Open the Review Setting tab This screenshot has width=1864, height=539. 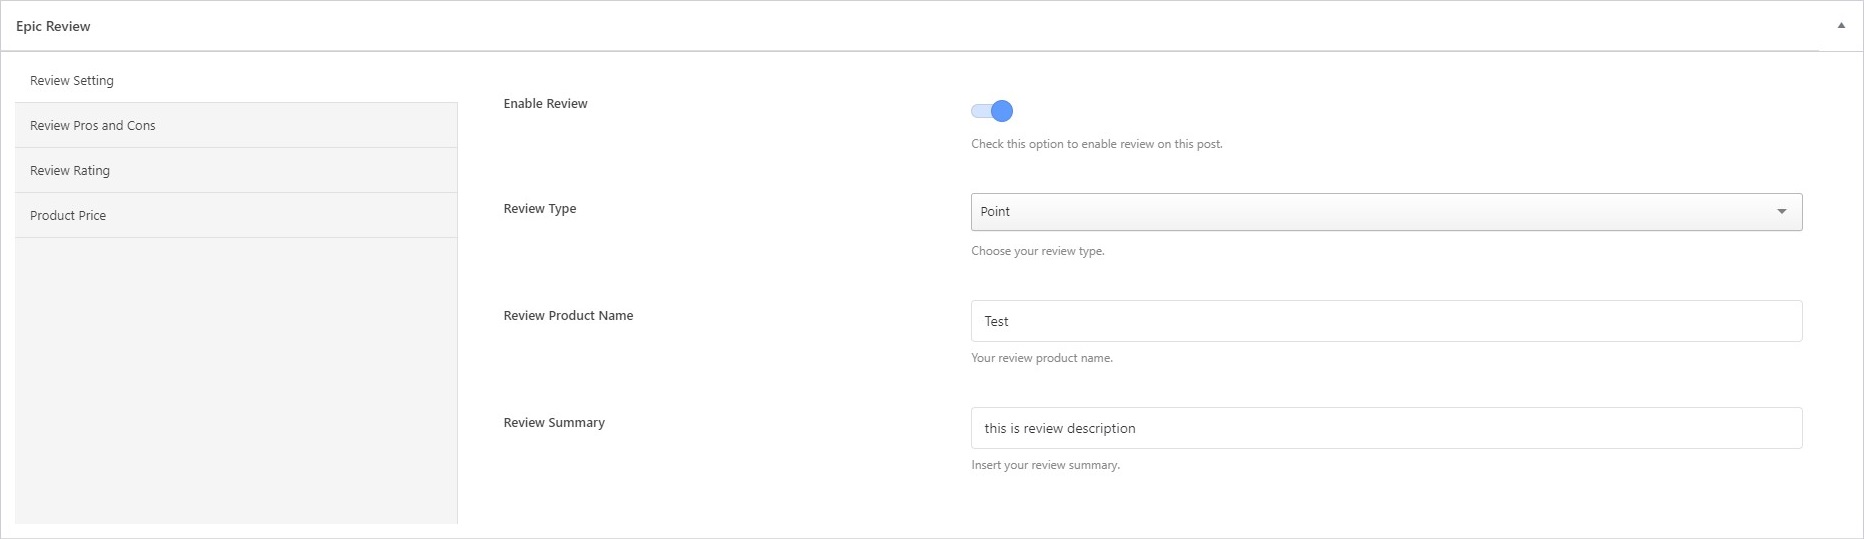coord(72,80)
